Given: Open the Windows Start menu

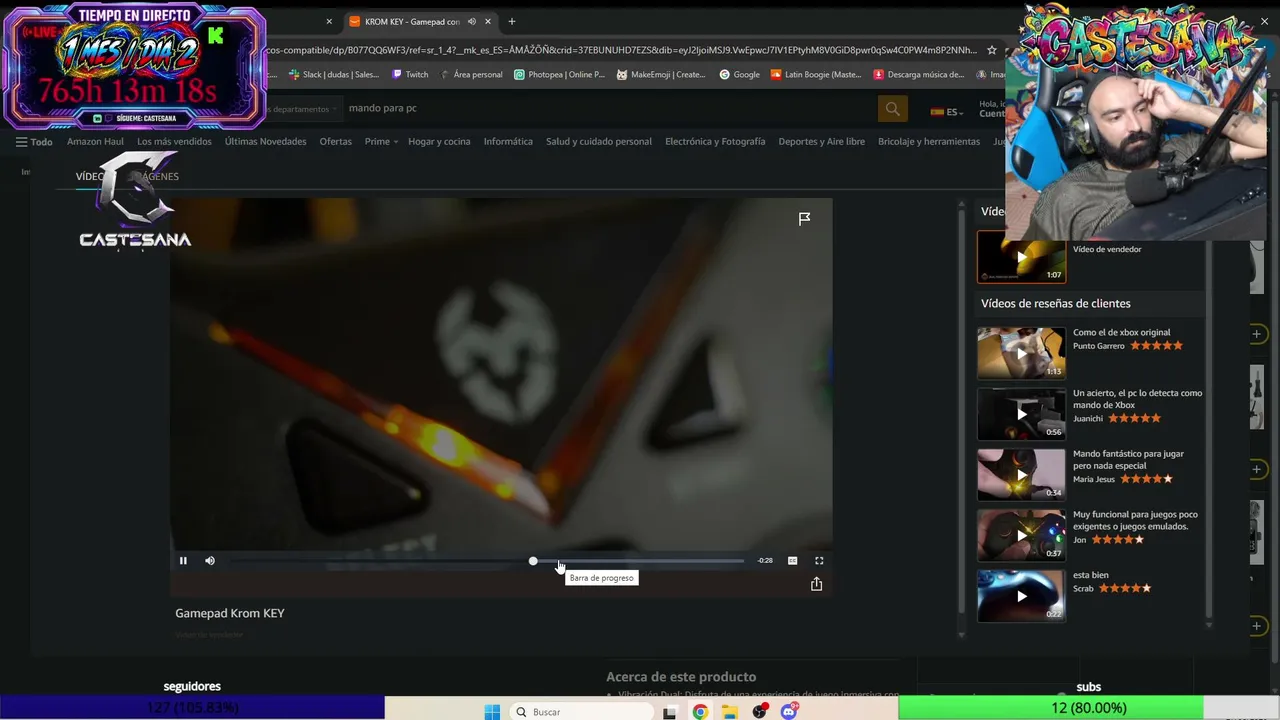Looking at the screenshot, I should 492,712.
